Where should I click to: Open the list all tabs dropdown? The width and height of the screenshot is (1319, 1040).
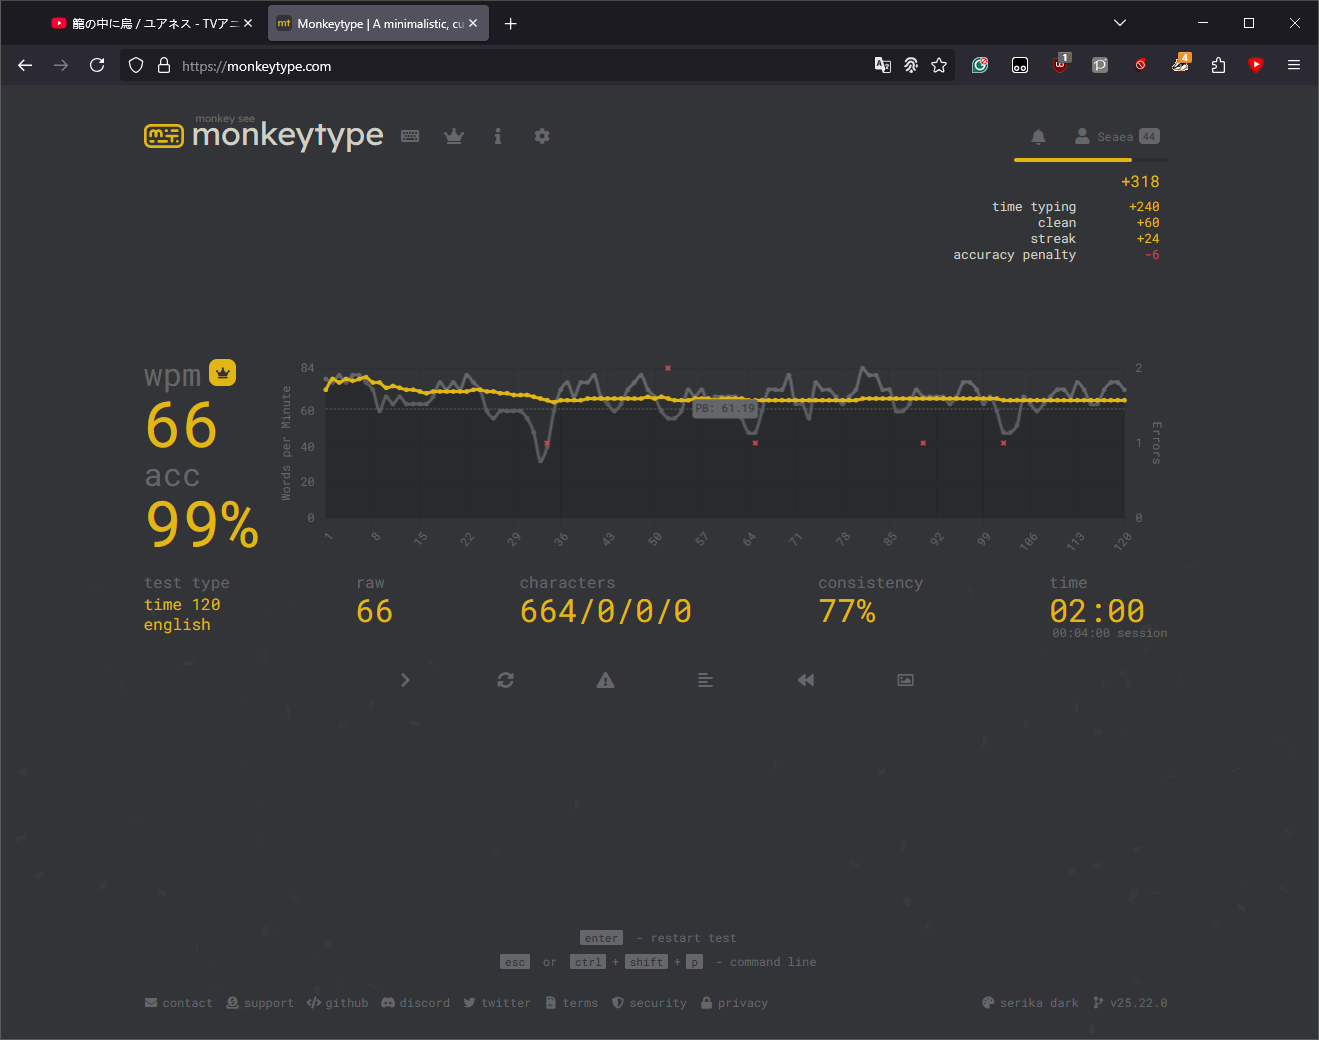(x=1120, y=23)
